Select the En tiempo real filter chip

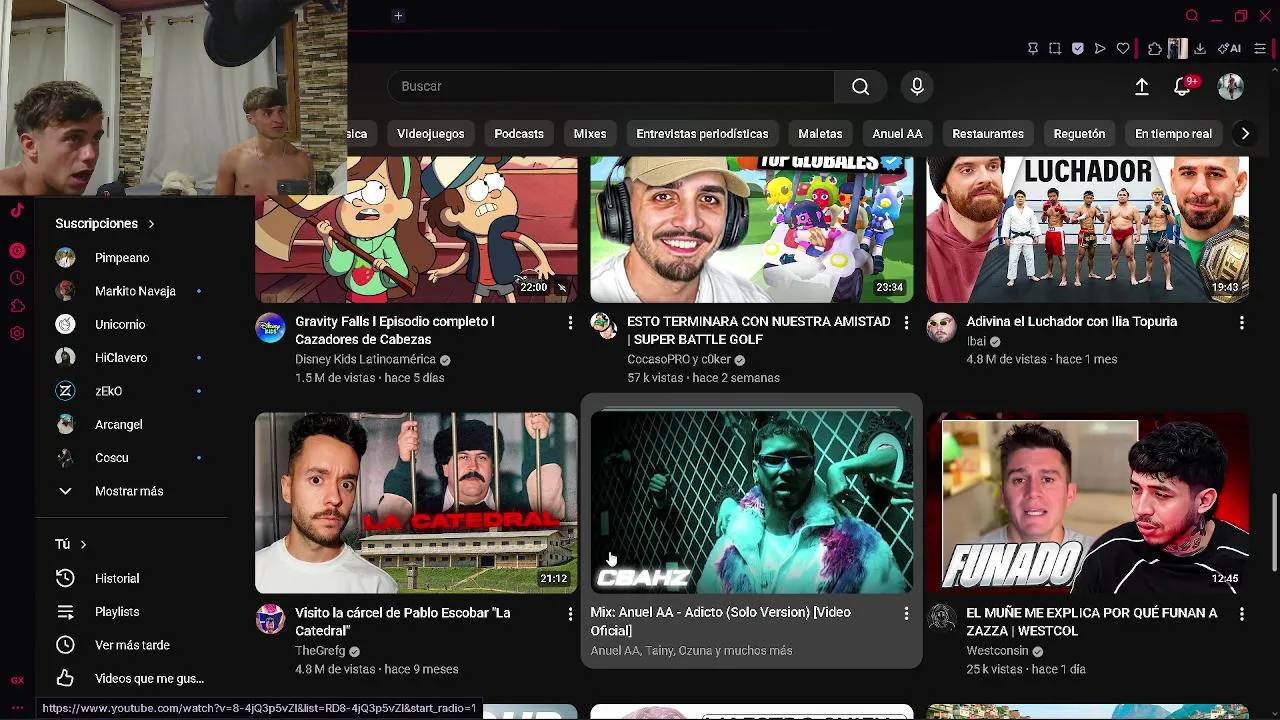click(1173, 133)
